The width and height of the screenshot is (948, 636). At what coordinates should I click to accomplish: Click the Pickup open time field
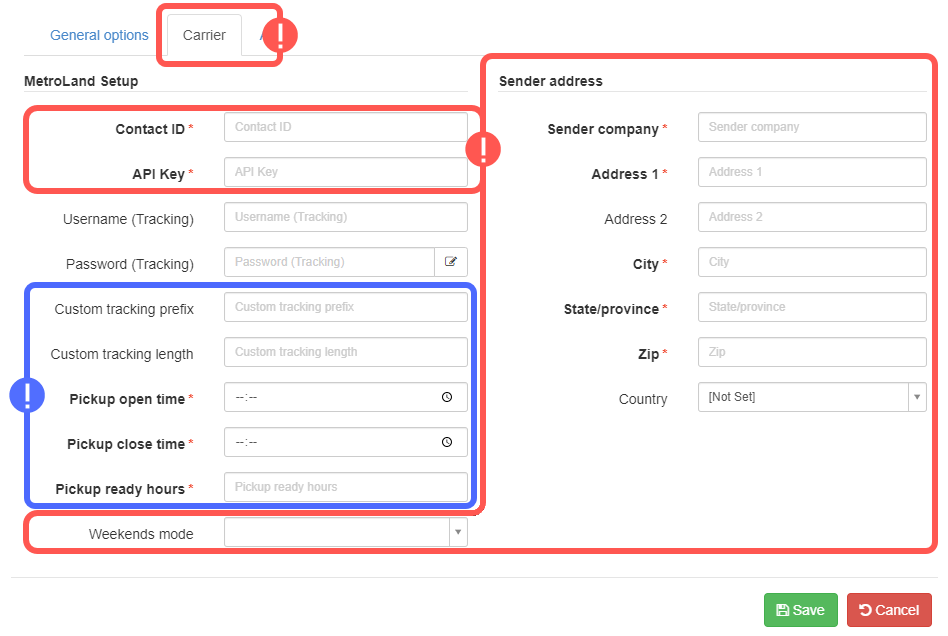(x=346, y=397)
